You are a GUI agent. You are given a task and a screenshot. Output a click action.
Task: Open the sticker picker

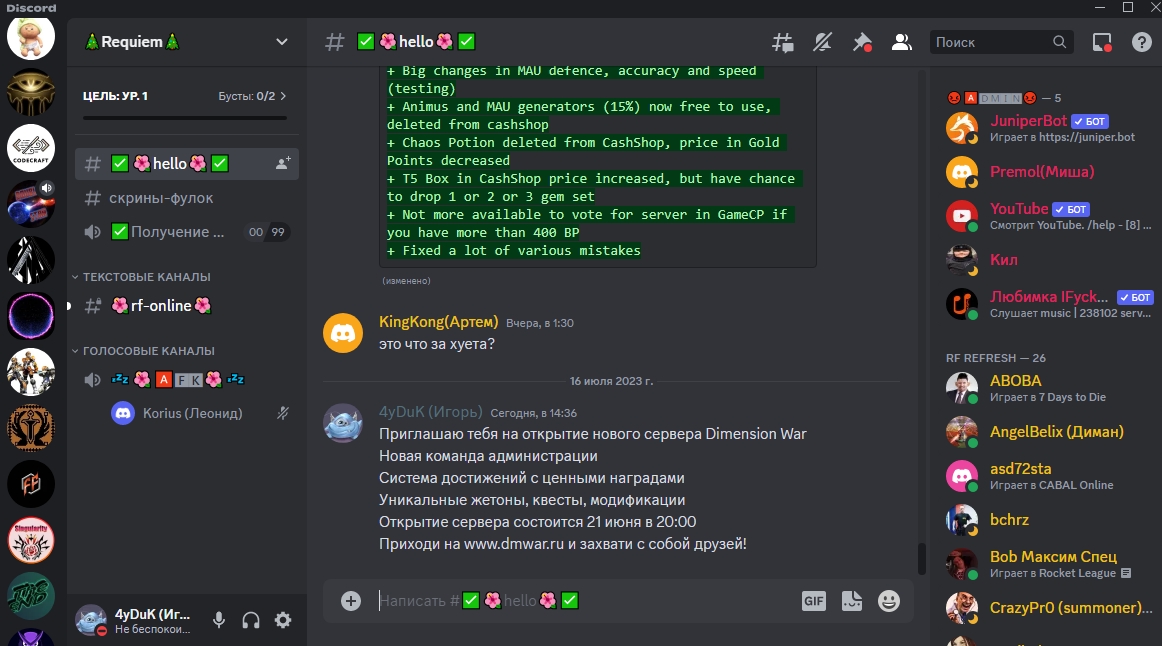tap(852, 601)
